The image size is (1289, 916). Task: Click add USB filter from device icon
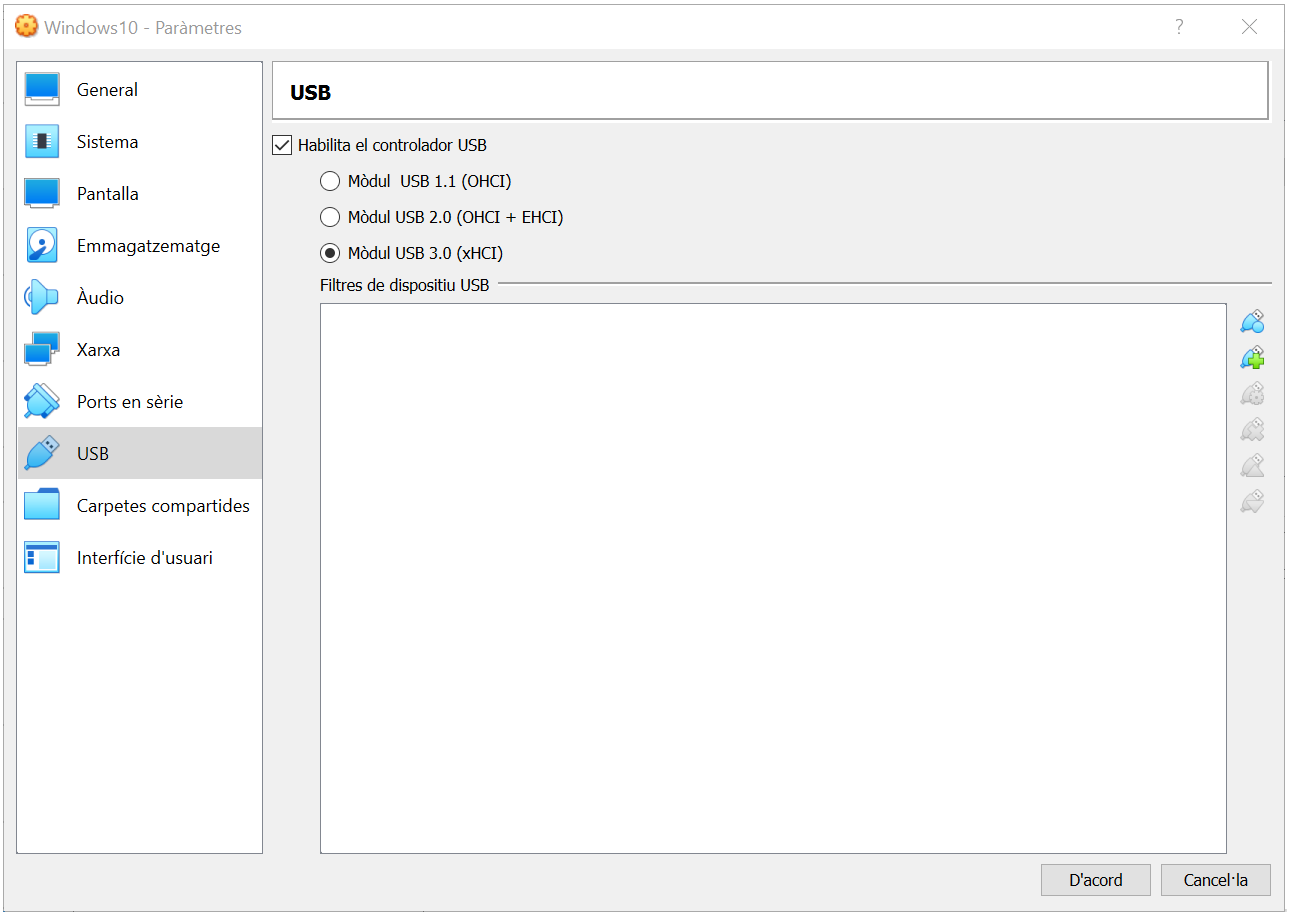tap(1252, 358)
